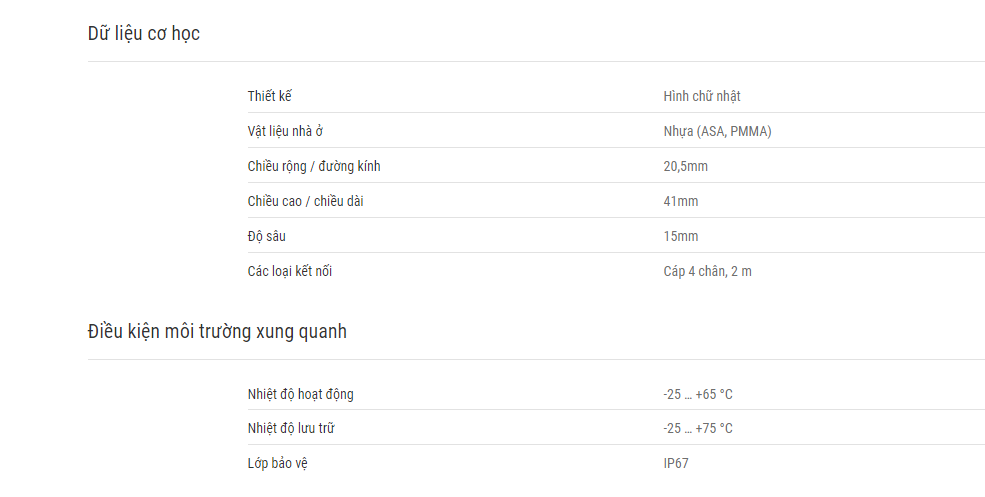Viewport: 985px width, 497px height.
Task: Select 'Chiều cao / chiều dài' label
Action: click(305, 202)
